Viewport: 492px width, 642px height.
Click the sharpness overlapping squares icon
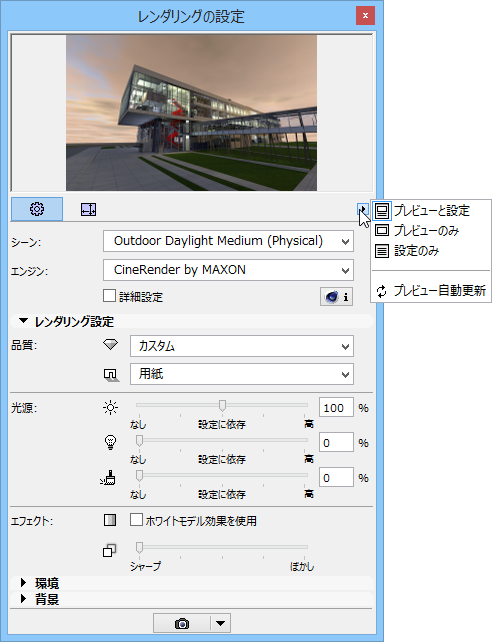109,550
